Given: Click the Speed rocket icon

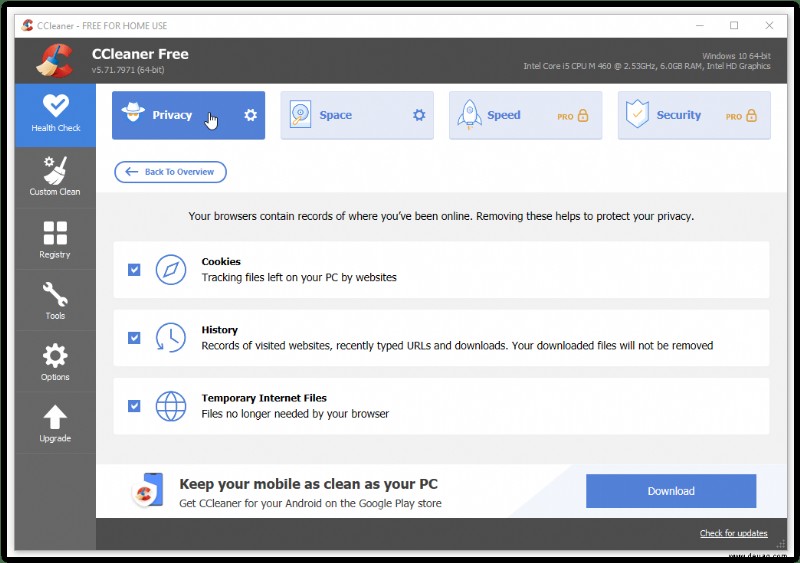Looking at the screenshot, I should click(469, 114).
